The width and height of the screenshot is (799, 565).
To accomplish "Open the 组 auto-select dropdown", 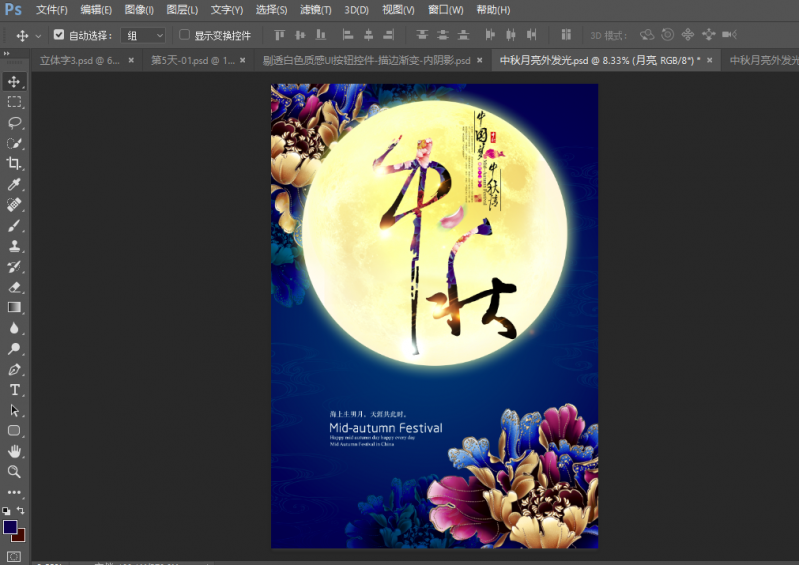I will [x=143, y=35].
